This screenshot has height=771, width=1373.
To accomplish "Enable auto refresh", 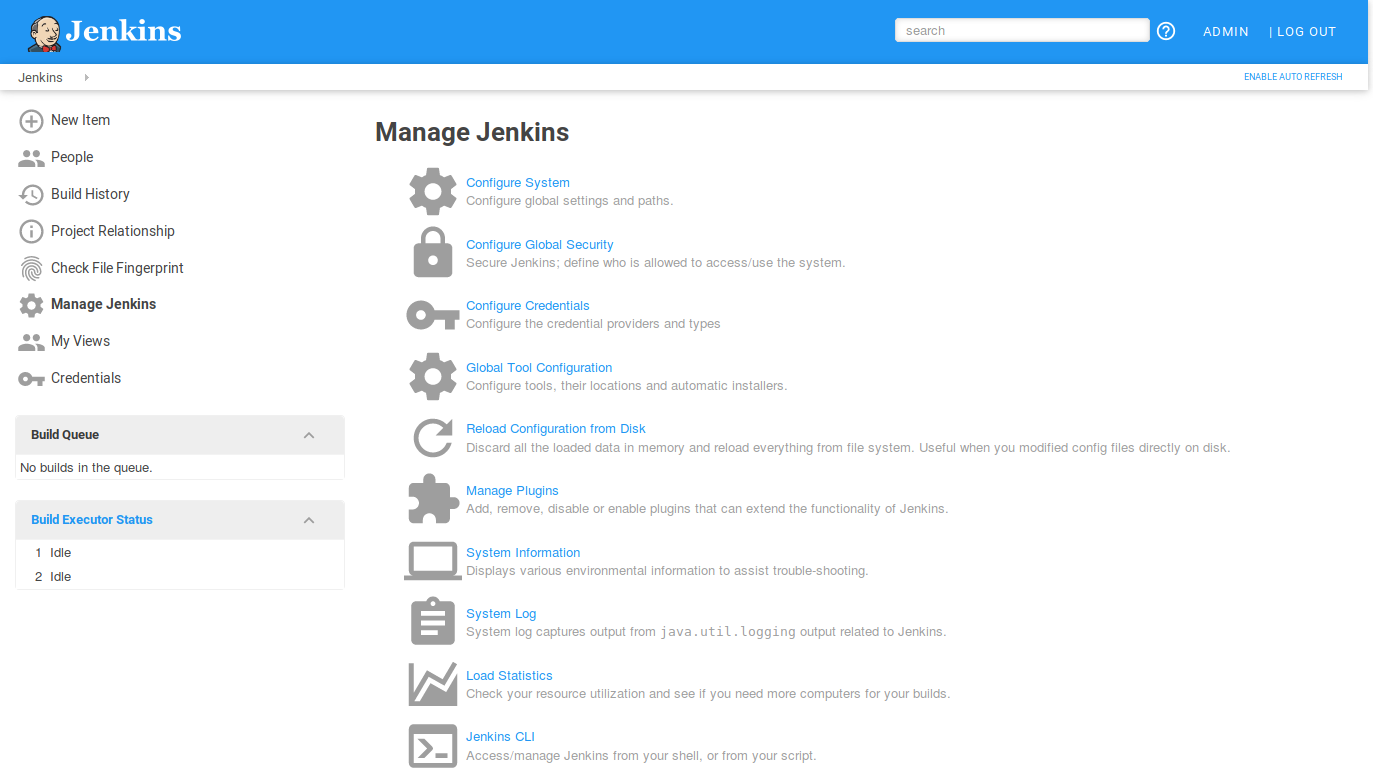I will [1292, 76].
